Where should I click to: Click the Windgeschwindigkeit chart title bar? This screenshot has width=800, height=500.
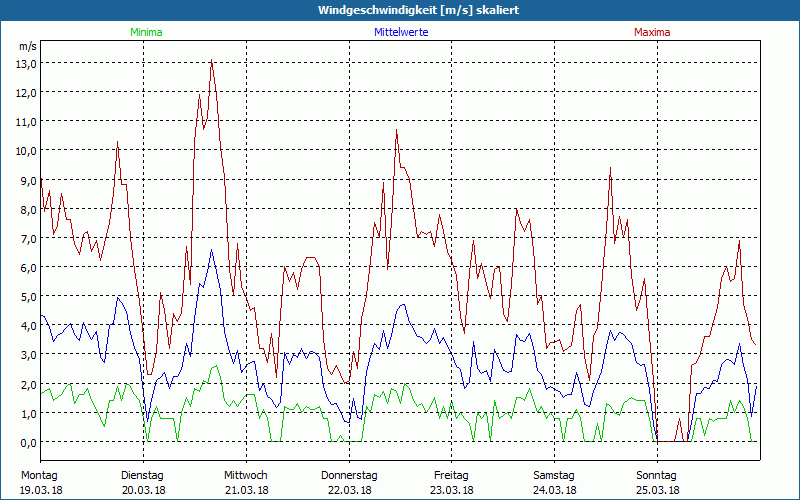pyautogui.click(x=400, y=10)
